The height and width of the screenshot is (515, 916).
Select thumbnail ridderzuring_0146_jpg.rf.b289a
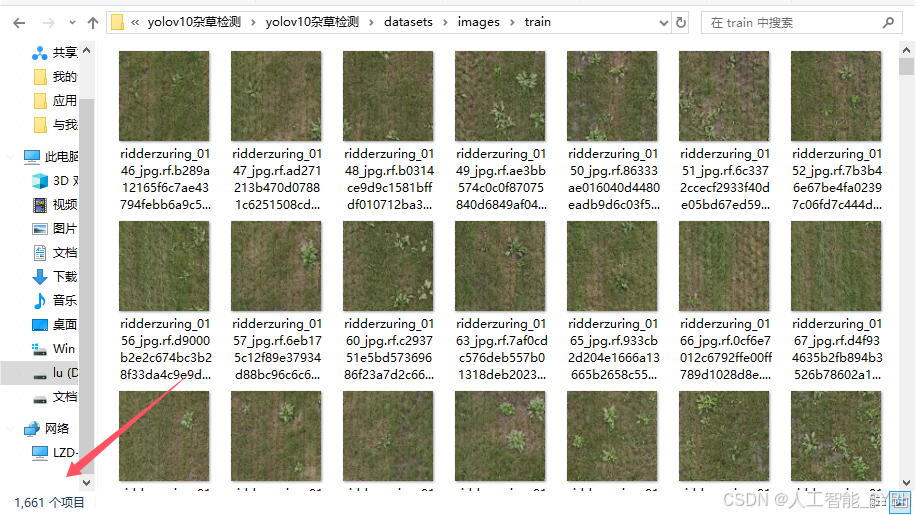(x=164, y=96)
